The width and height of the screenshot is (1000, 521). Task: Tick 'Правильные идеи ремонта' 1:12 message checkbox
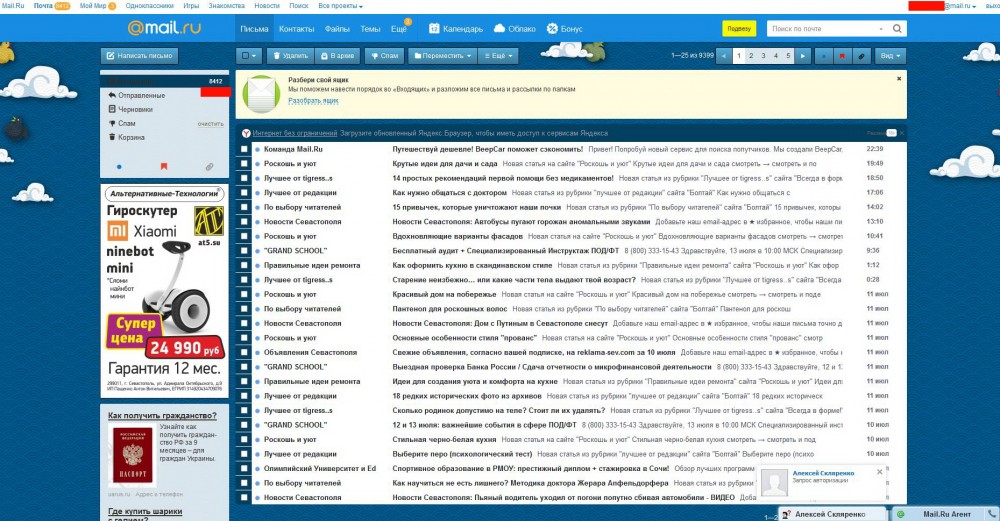tap(244, 265)
